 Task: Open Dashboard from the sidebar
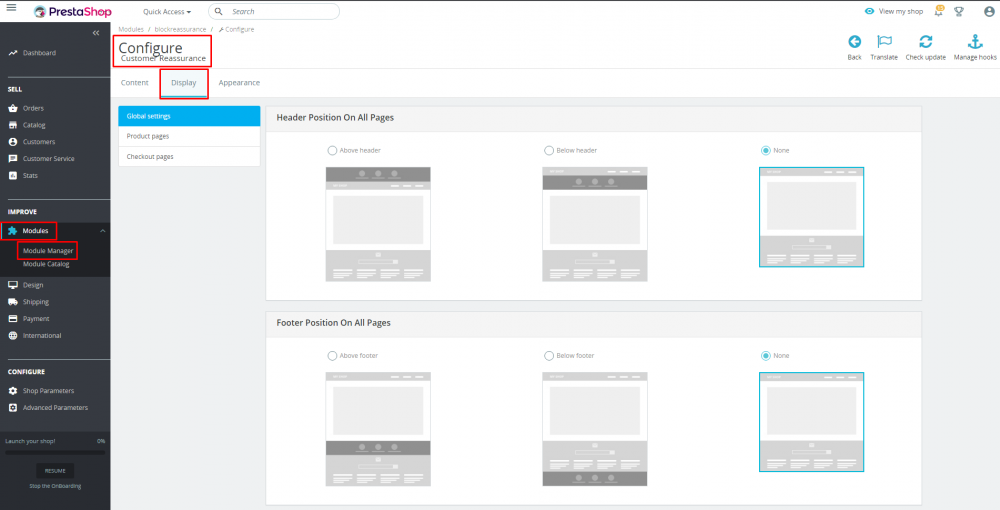click(40, 53)
